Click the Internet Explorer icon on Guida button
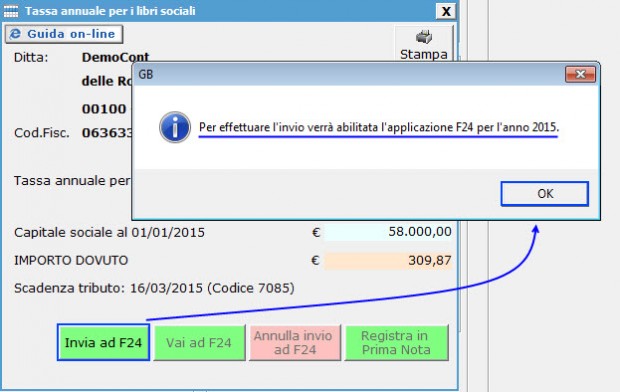The width and height of the screenshot is (620, 392). coord(15,34)
